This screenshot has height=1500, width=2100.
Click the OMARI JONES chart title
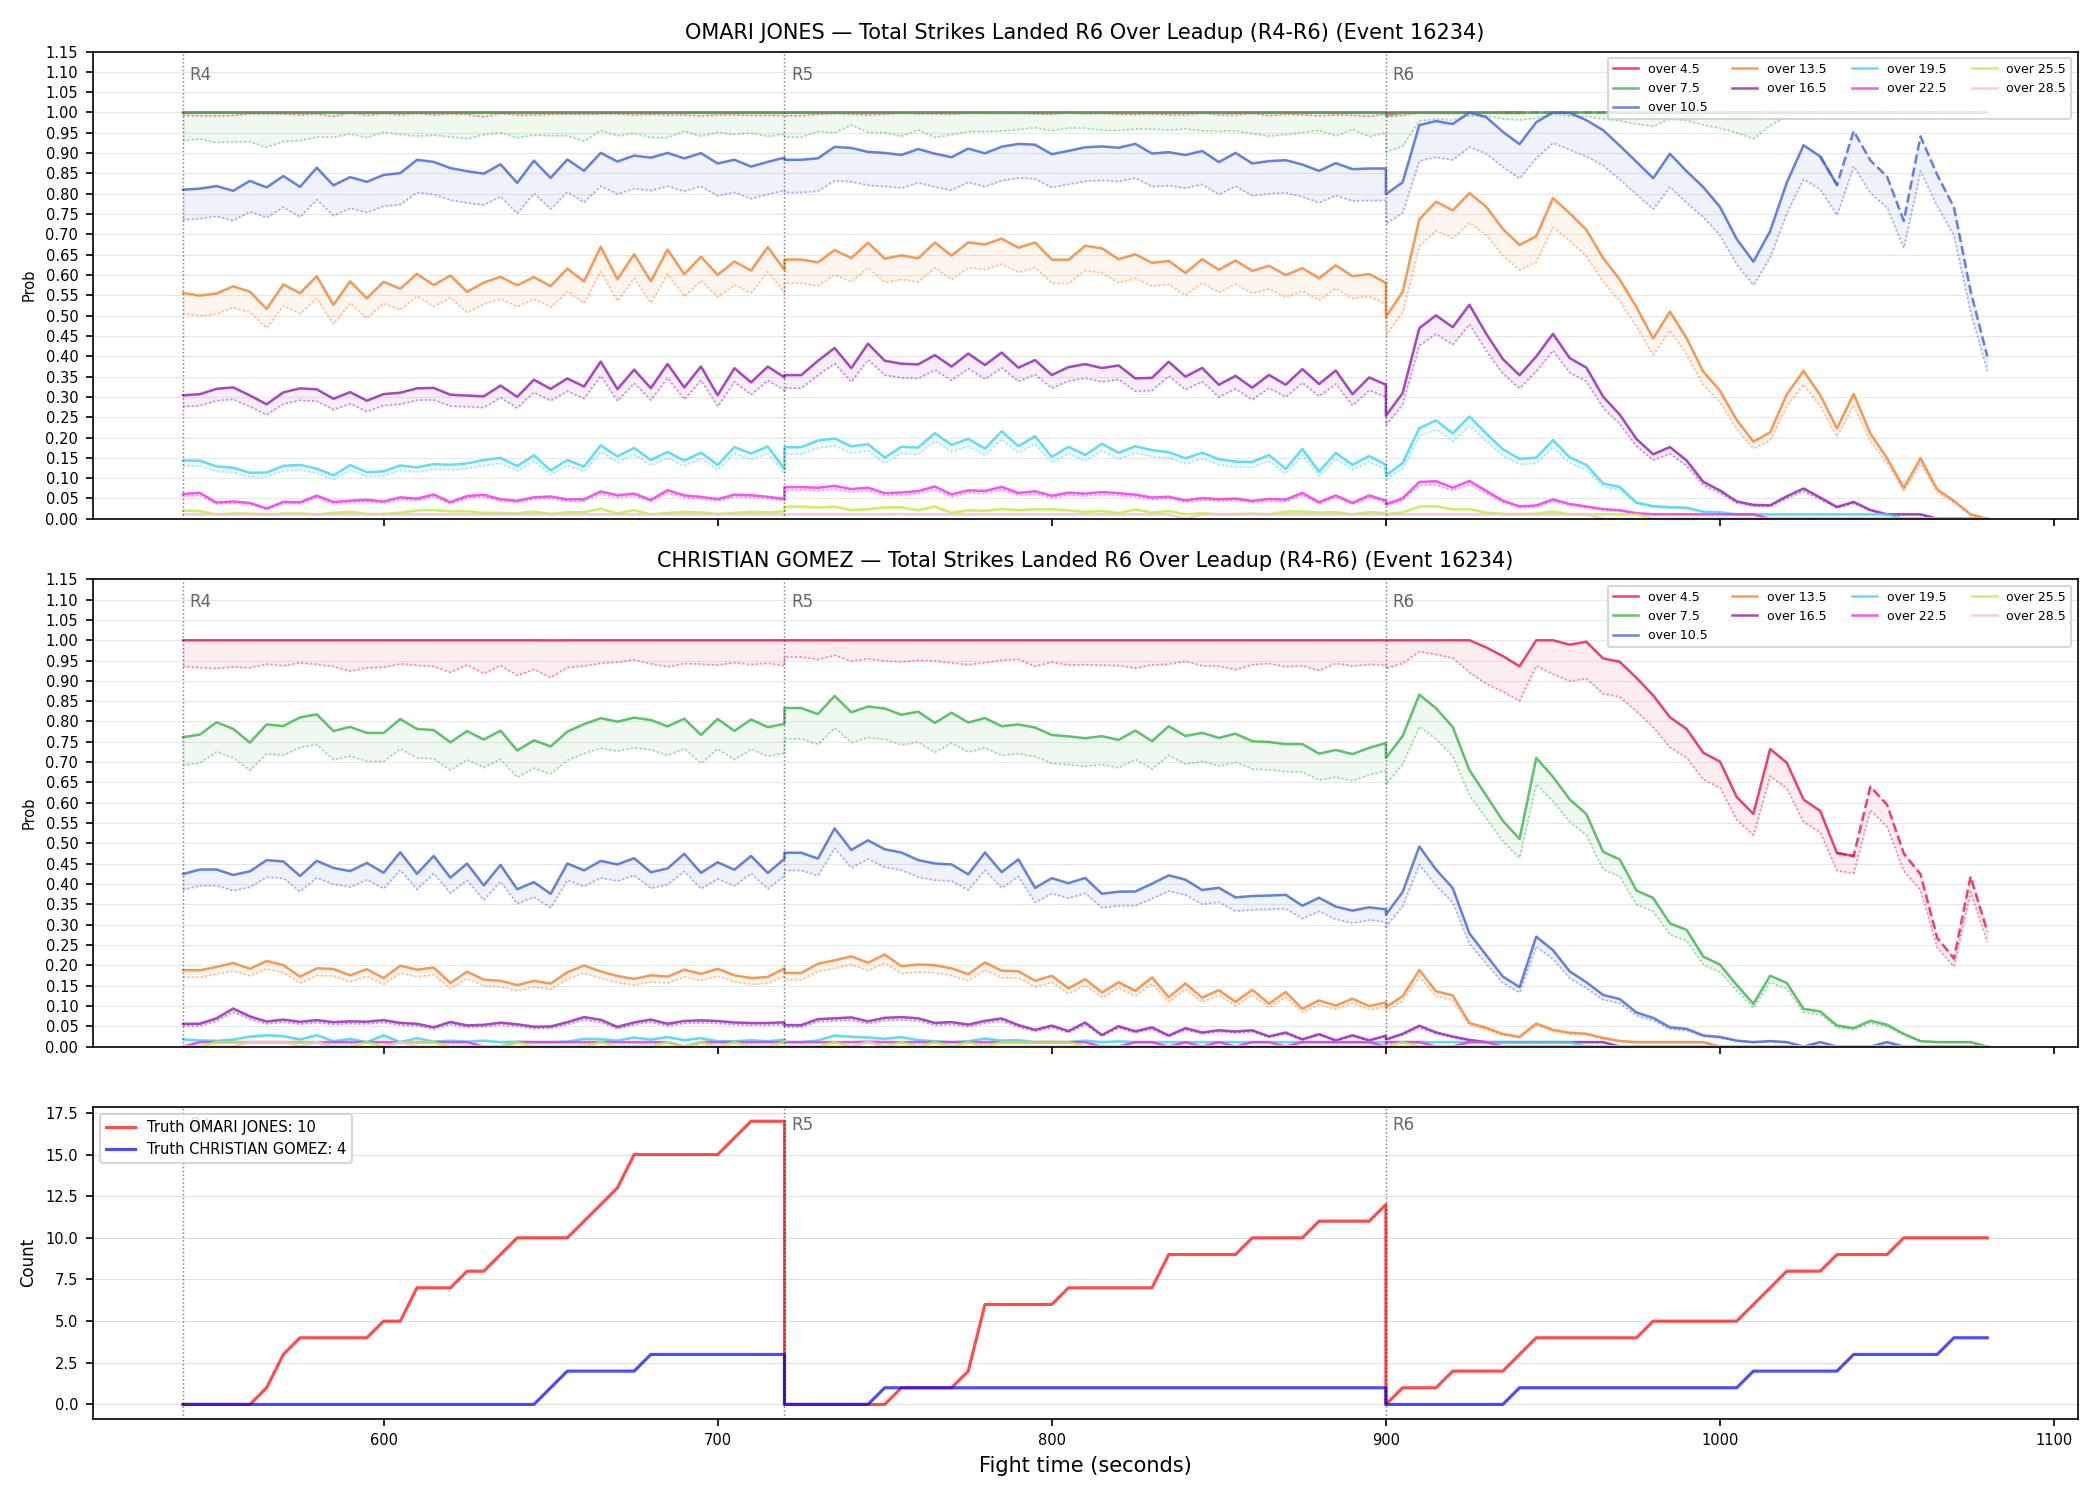[1084, 32]
